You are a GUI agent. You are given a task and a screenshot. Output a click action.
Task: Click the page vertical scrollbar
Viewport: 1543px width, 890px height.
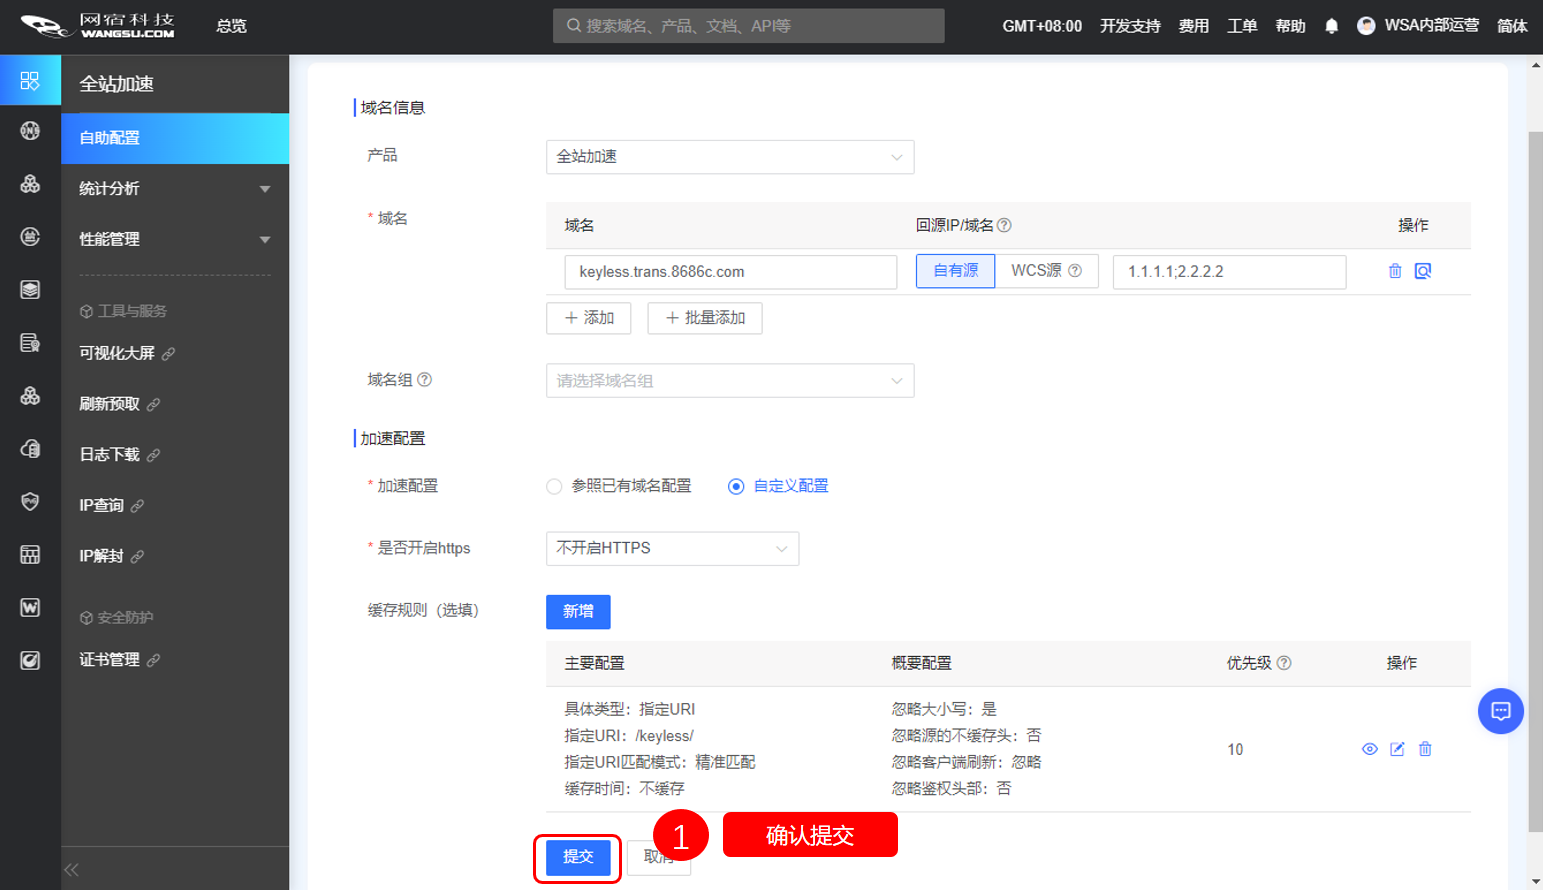[1536, 480]
